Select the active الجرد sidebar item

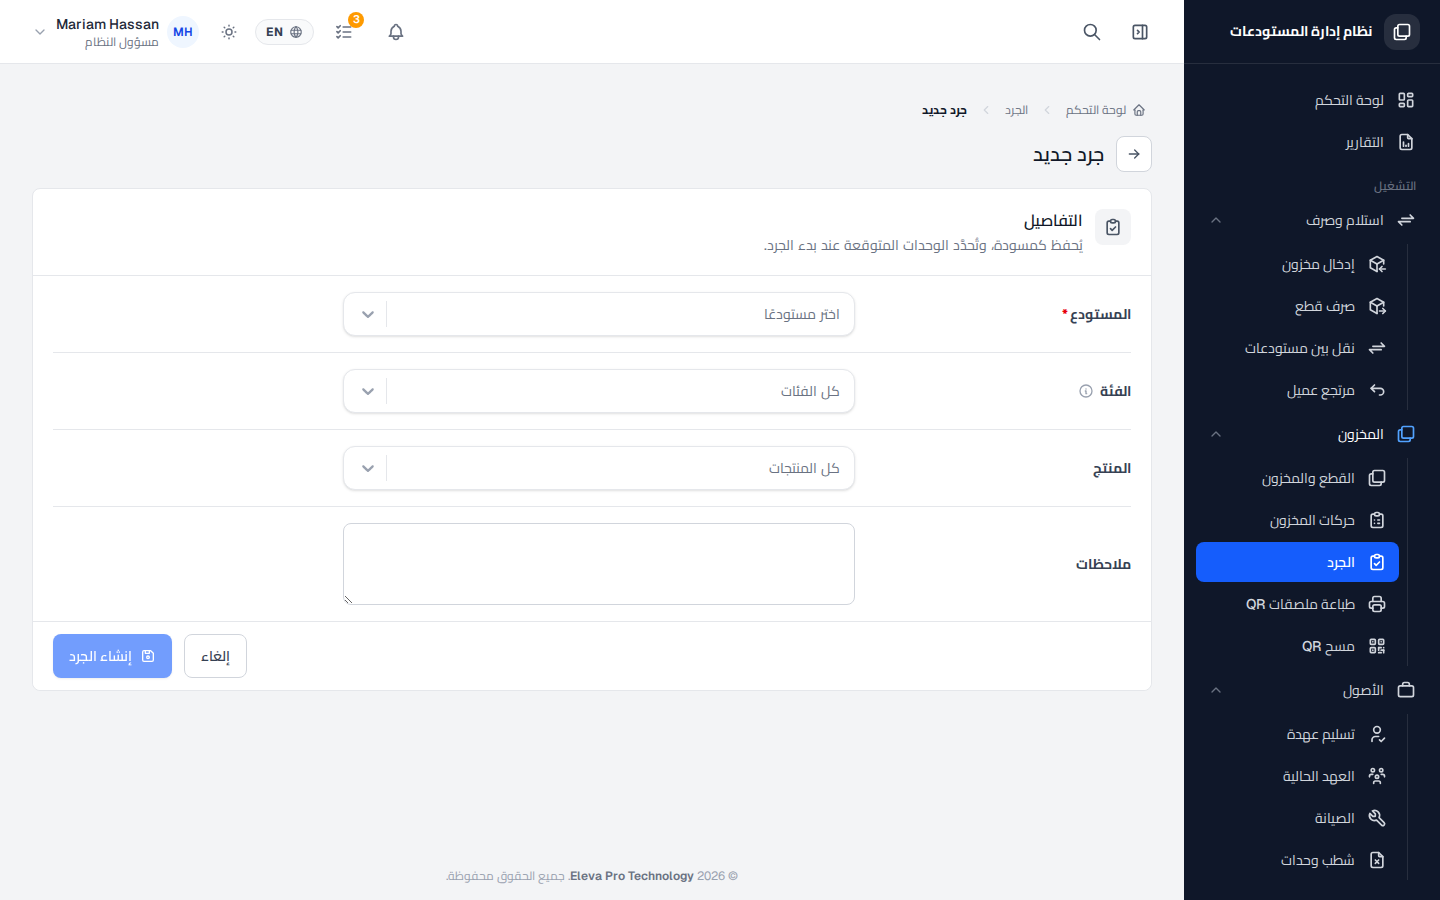coord(1298,562)
